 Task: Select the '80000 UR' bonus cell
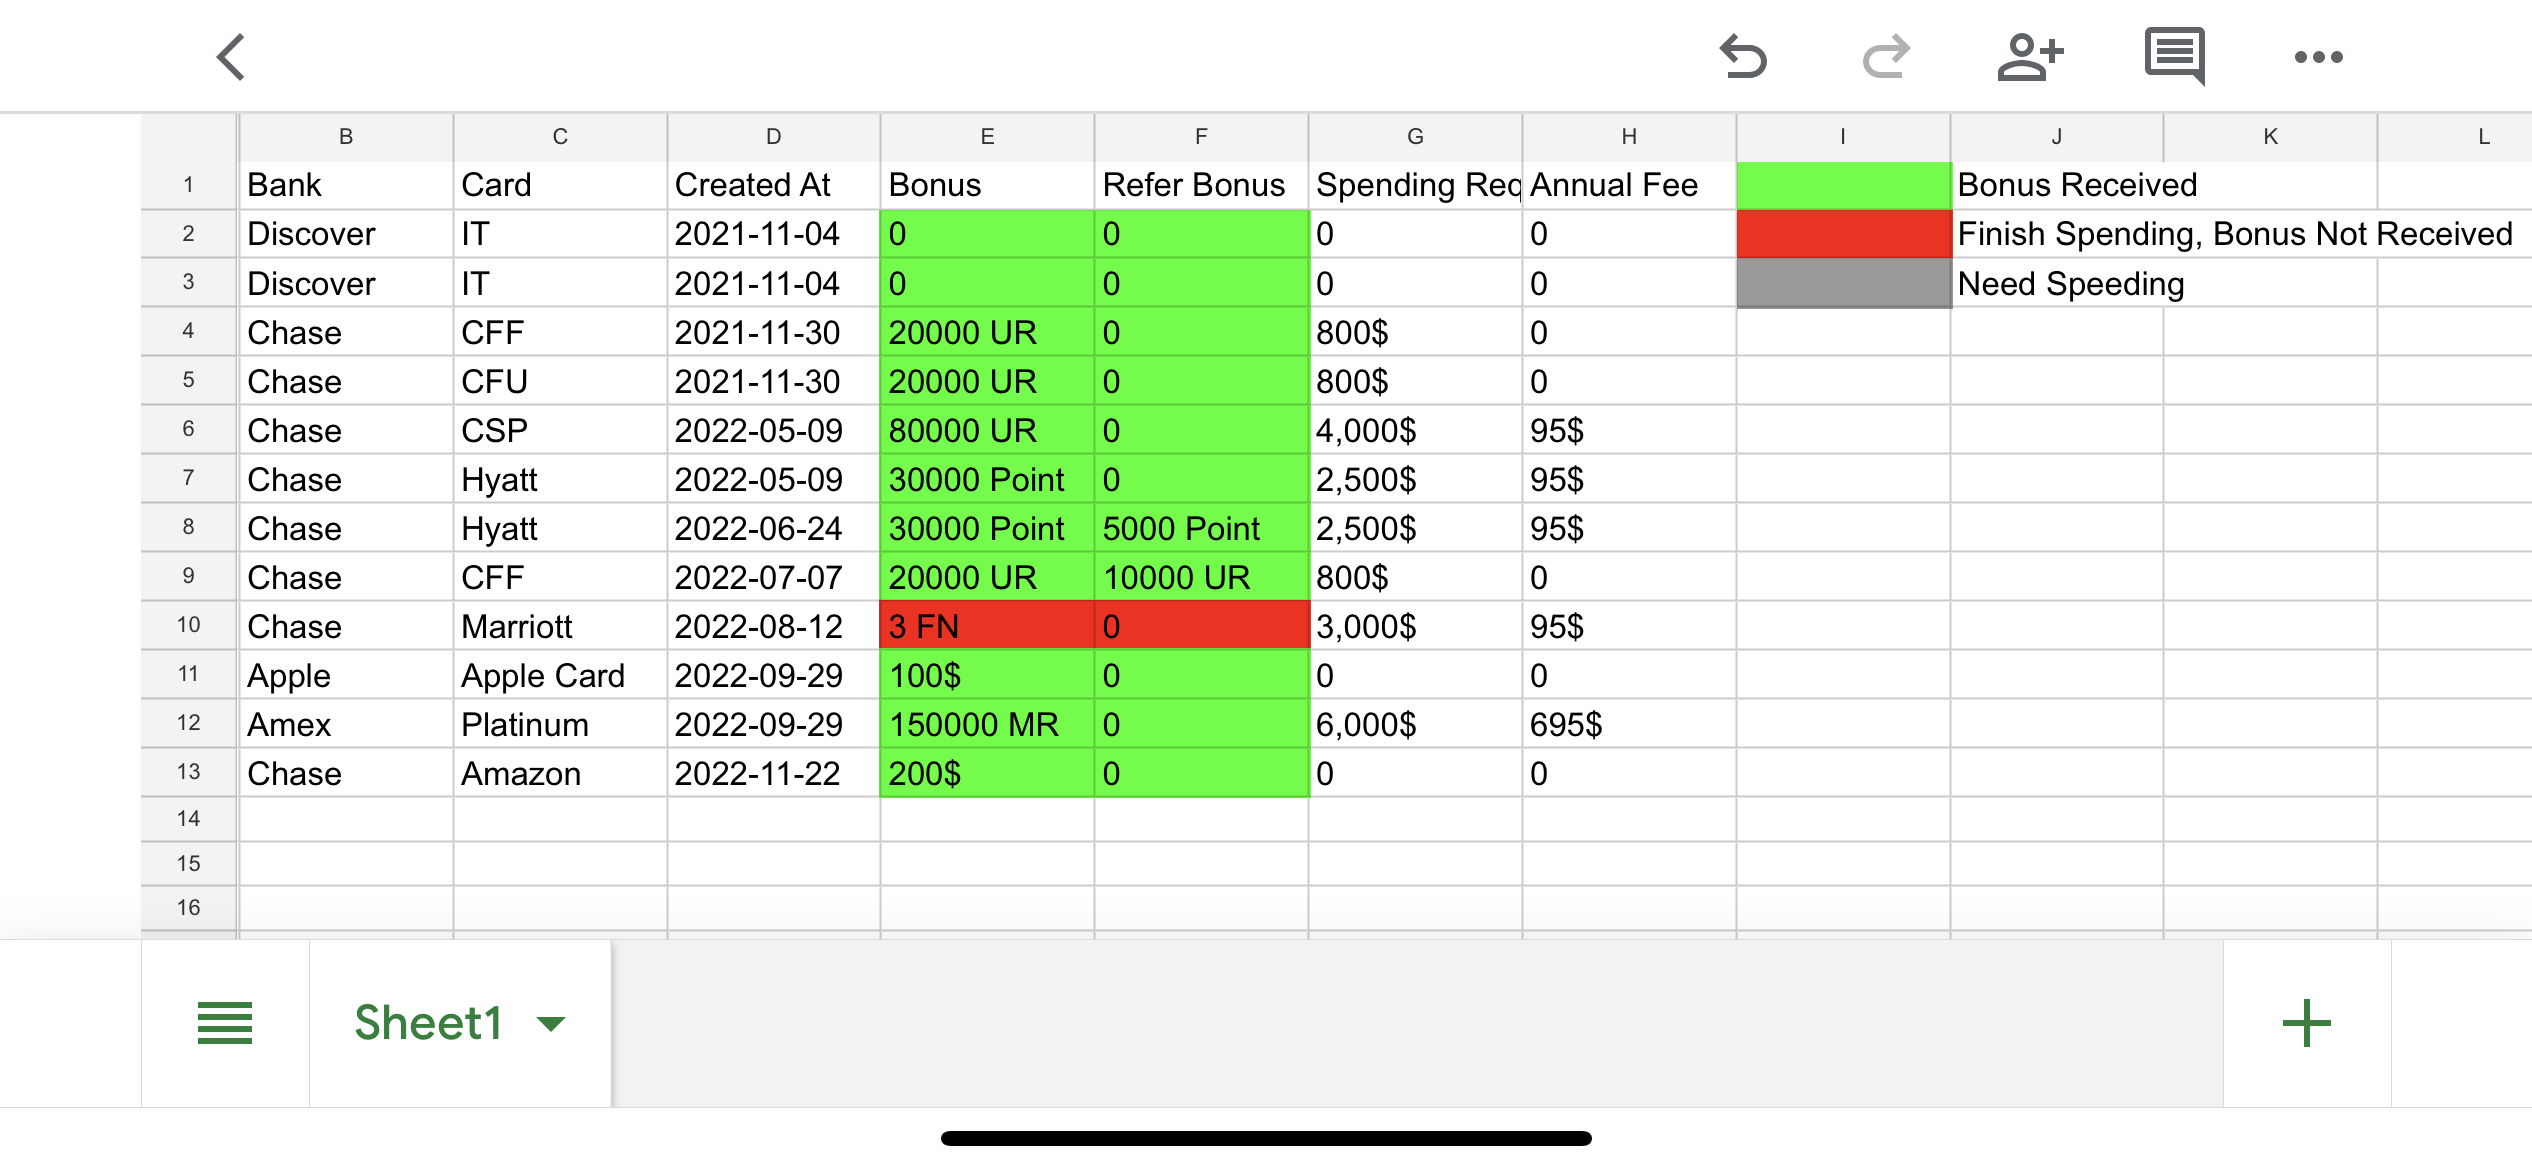point(987,430)
